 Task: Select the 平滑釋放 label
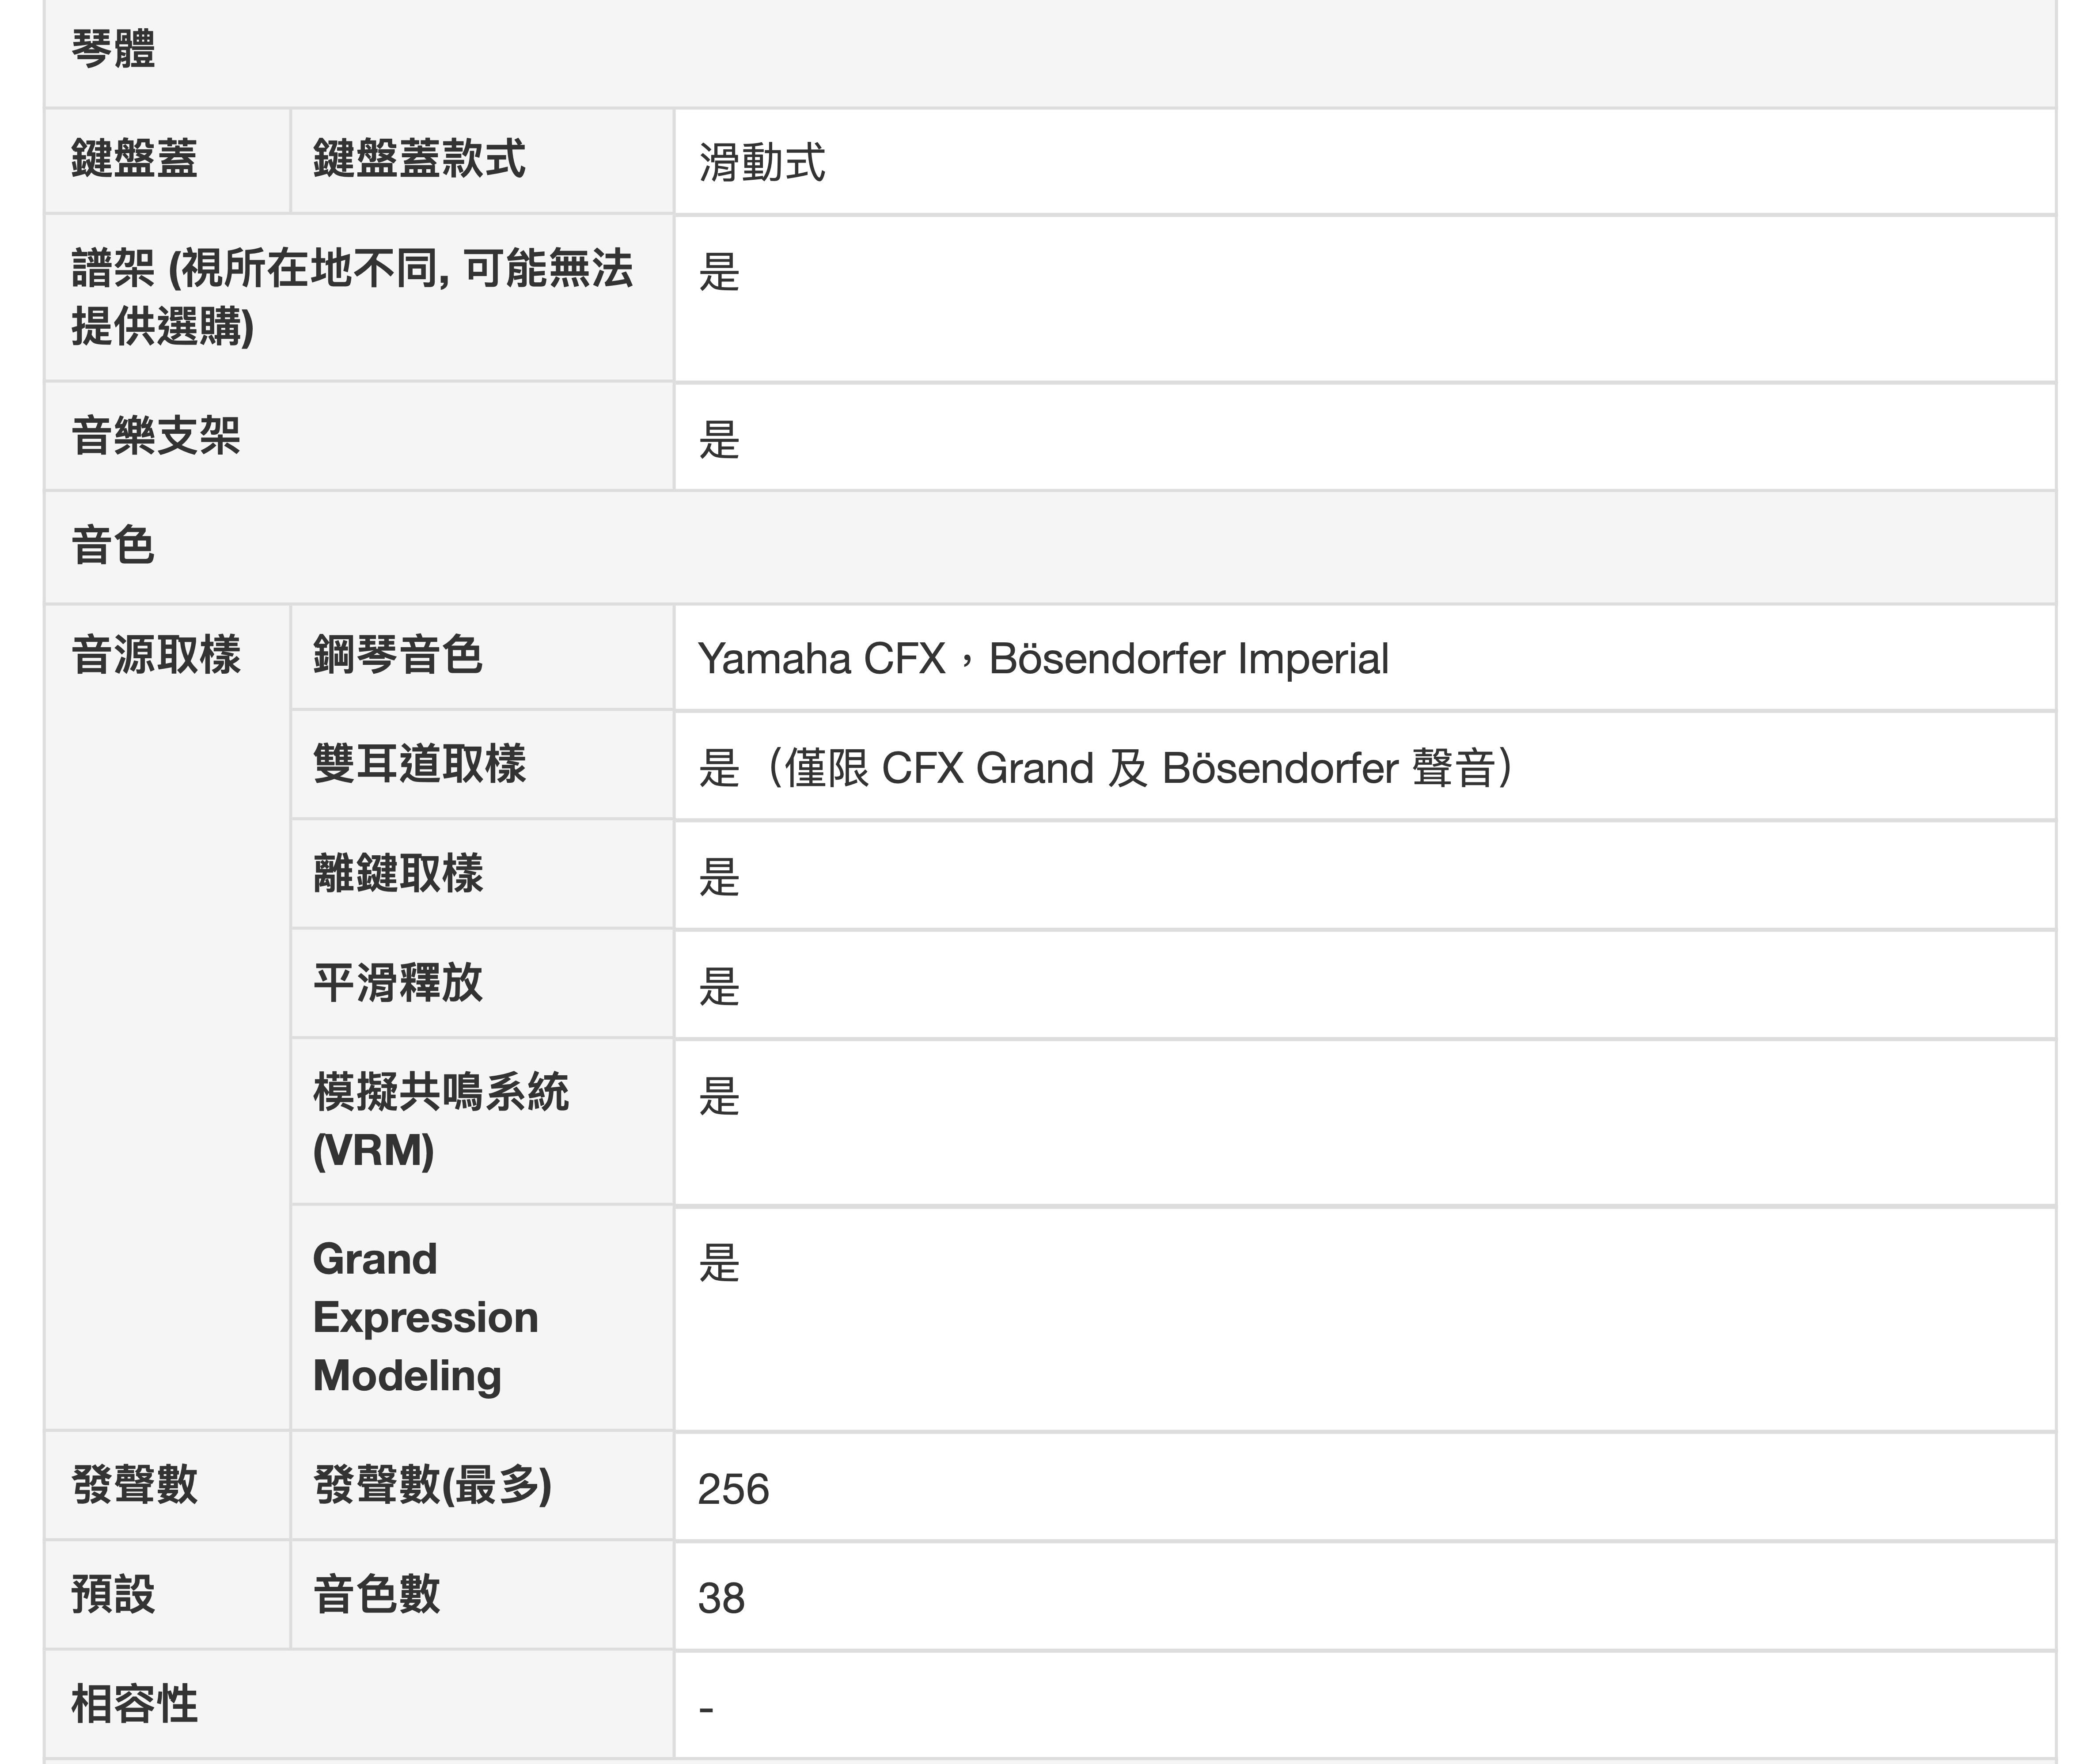[398, 983]
